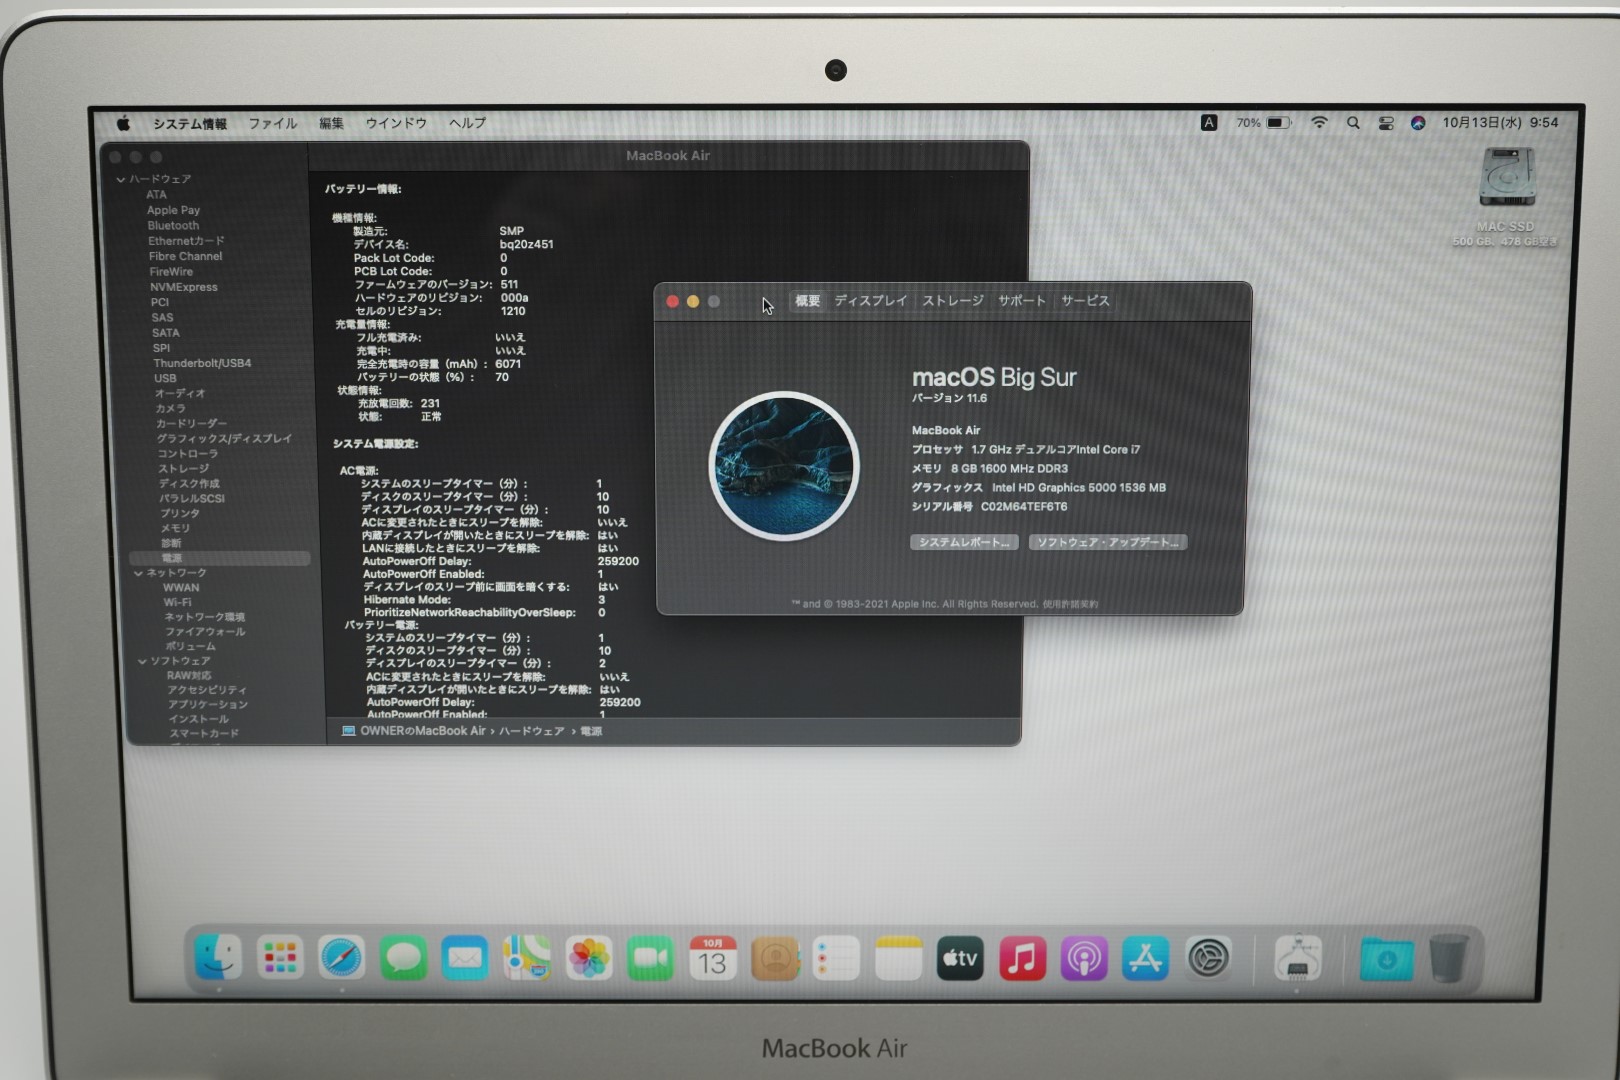Open システム情報 application menu
The image size is (1620, 1080).
[190, 124]
